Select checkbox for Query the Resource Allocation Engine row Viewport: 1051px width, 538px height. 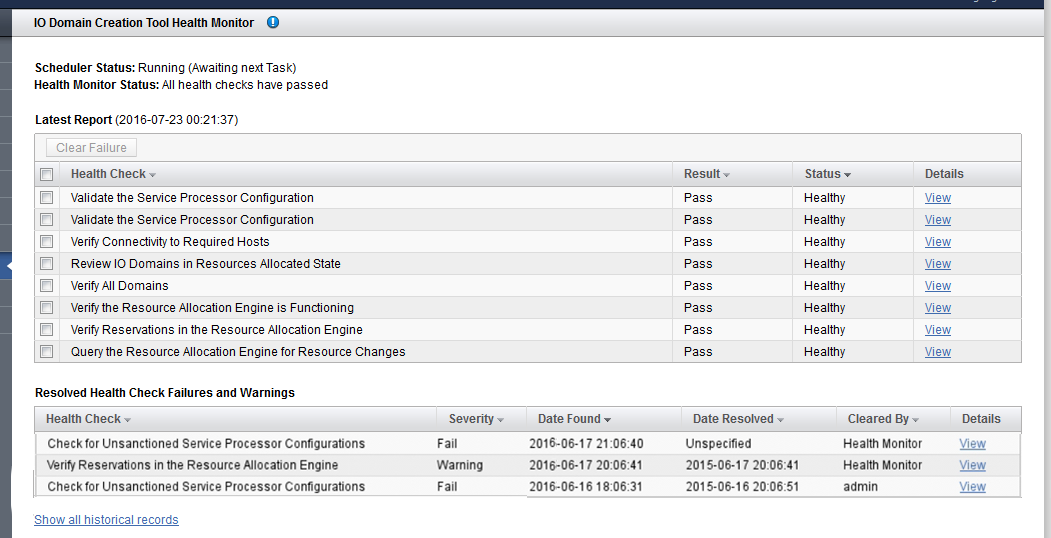pyautogui.click(x=46, y=352)
